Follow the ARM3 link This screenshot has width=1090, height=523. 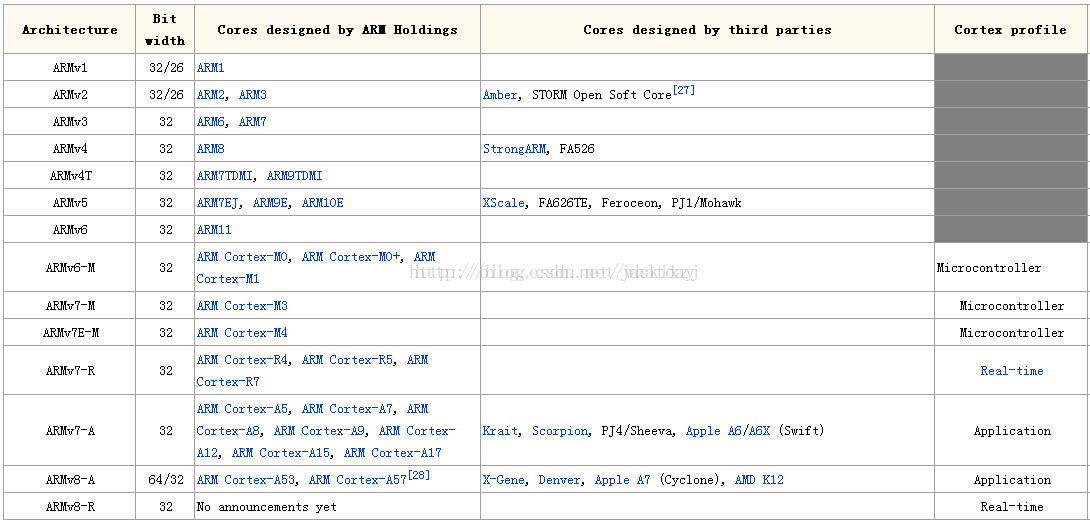click(252, 95)
